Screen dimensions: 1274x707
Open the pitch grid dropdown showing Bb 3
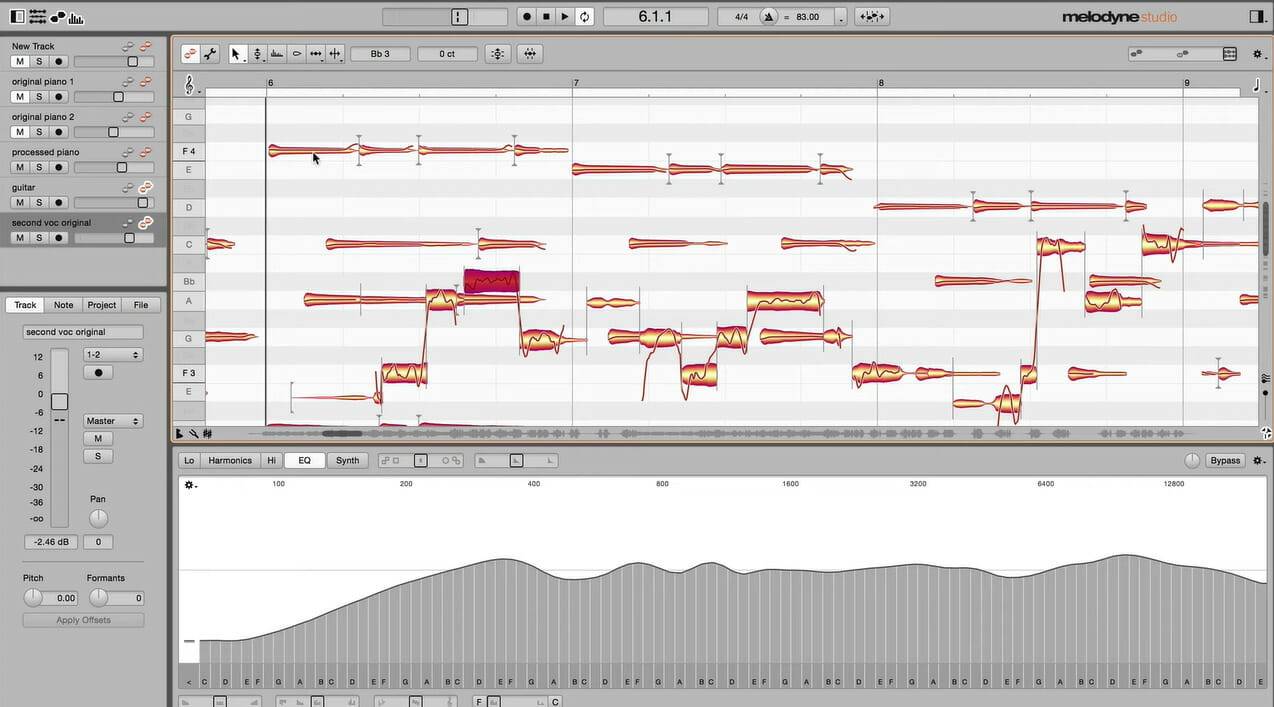[380, 54]
